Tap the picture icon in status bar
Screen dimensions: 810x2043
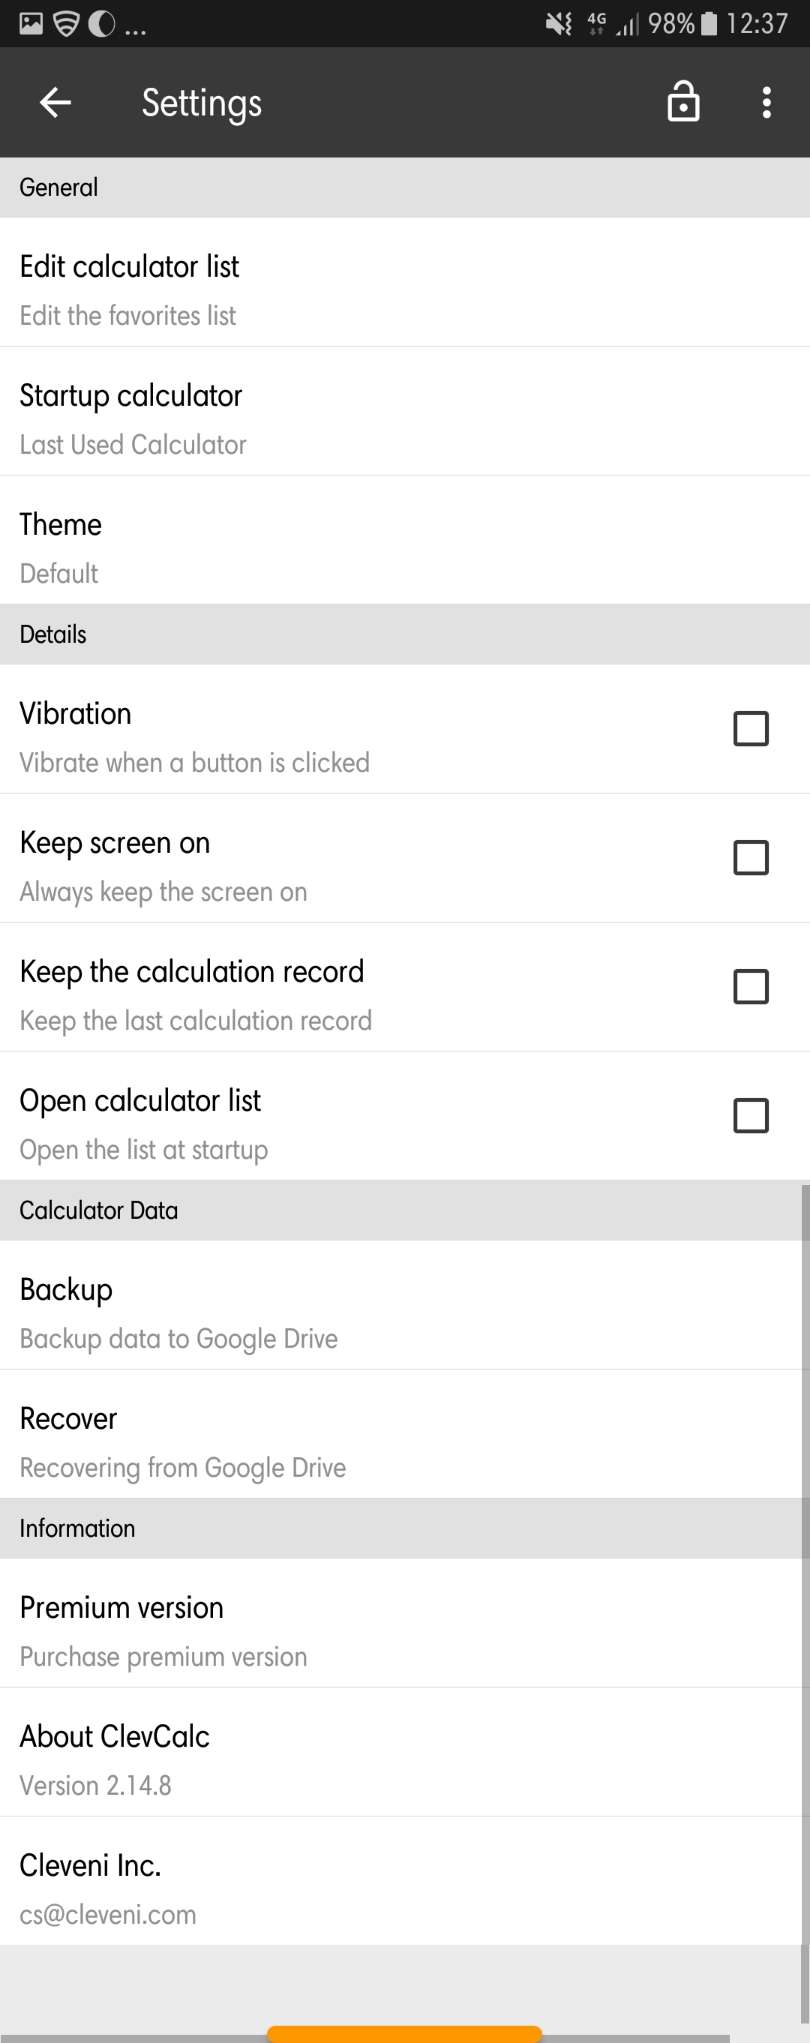click(x=31, y=23)
